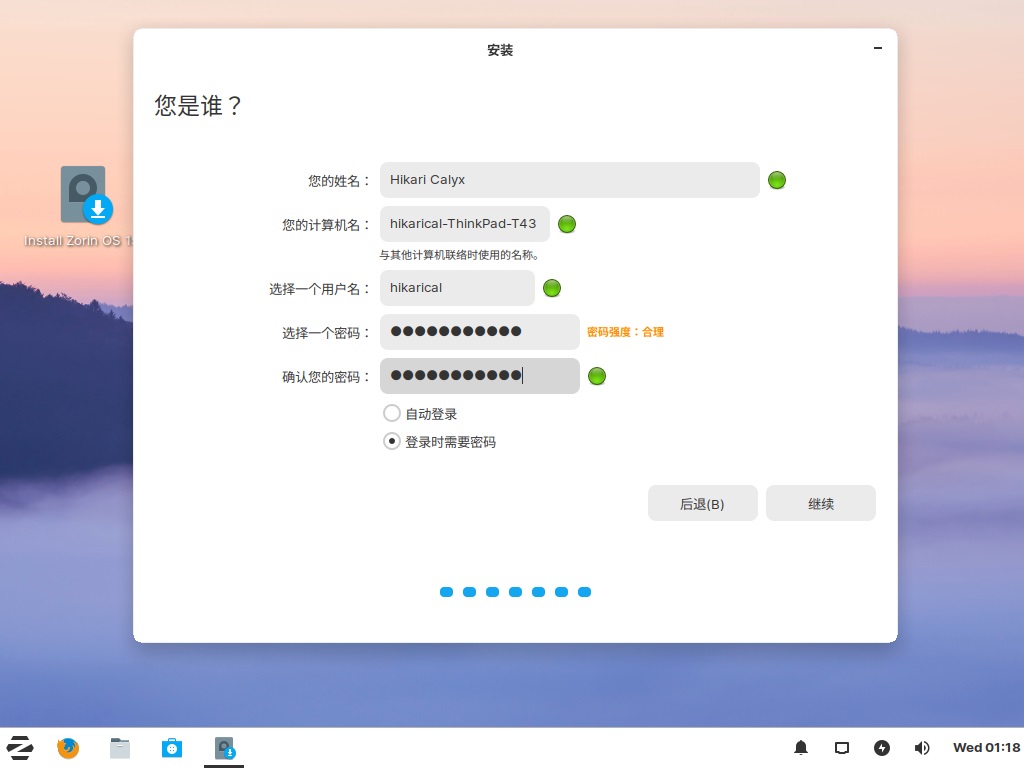Screen dimensions: 1024x768
Task: Click the 后退(B) button to go back
Action: pyautogui.click(x=702, y=503)
